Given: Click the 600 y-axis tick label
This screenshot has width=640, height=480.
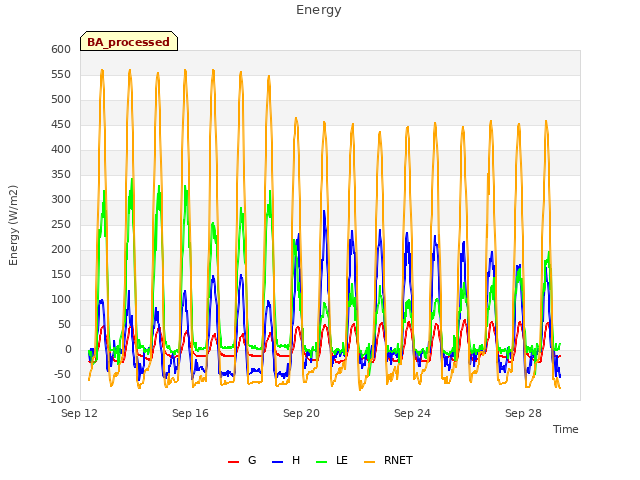Looking at the screenshot, I should (61, 49).
